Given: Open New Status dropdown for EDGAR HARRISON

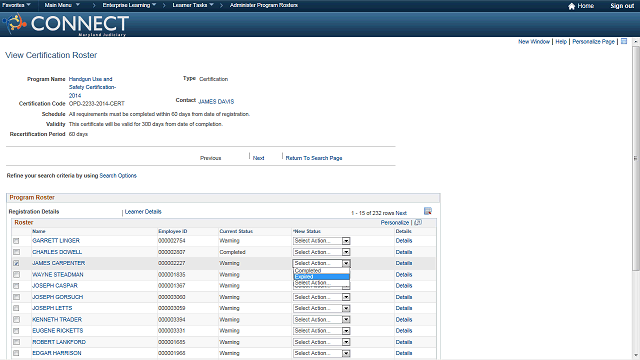Looking at the screenshot, I should pyautogui.click(x=321, y=353).
